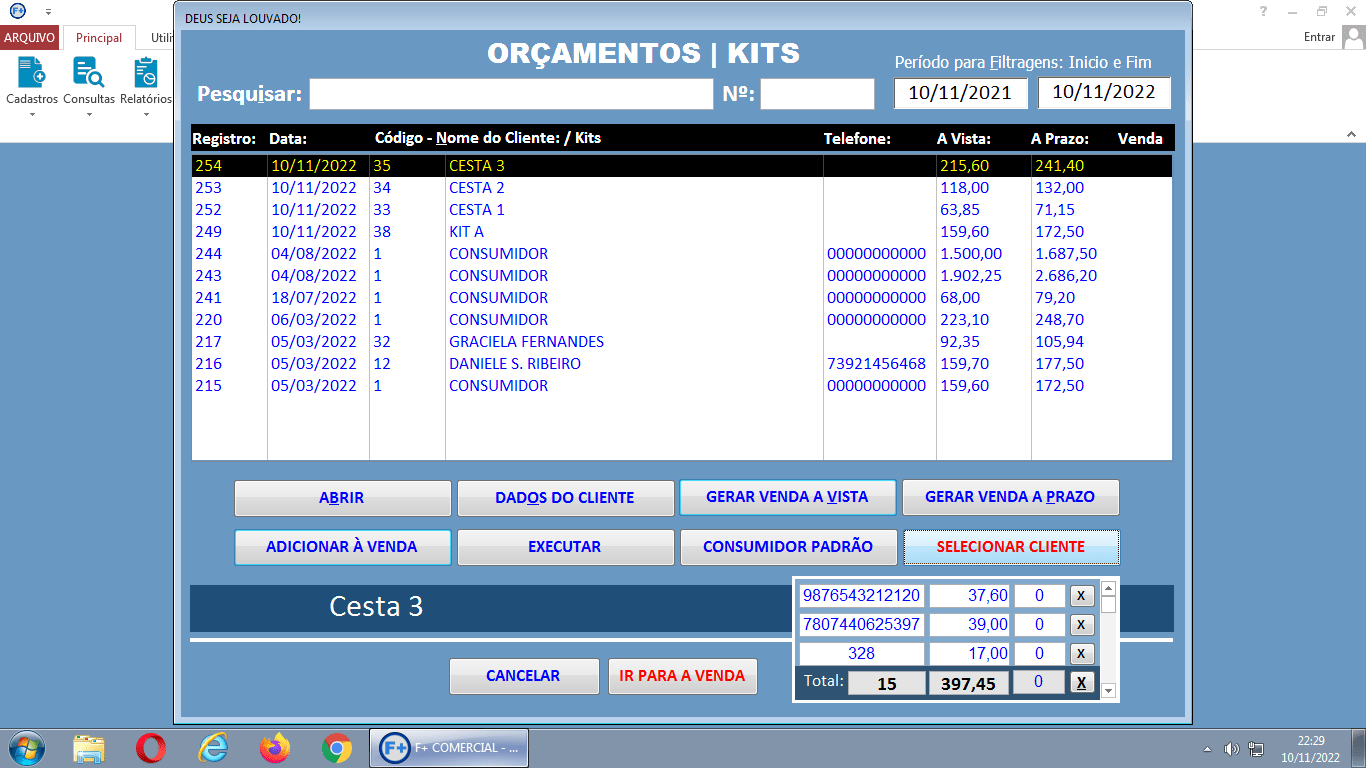The image size is (1366, 768).
Task: Launch Google Chrome from taskbar
Action: [x=337, y=748]
